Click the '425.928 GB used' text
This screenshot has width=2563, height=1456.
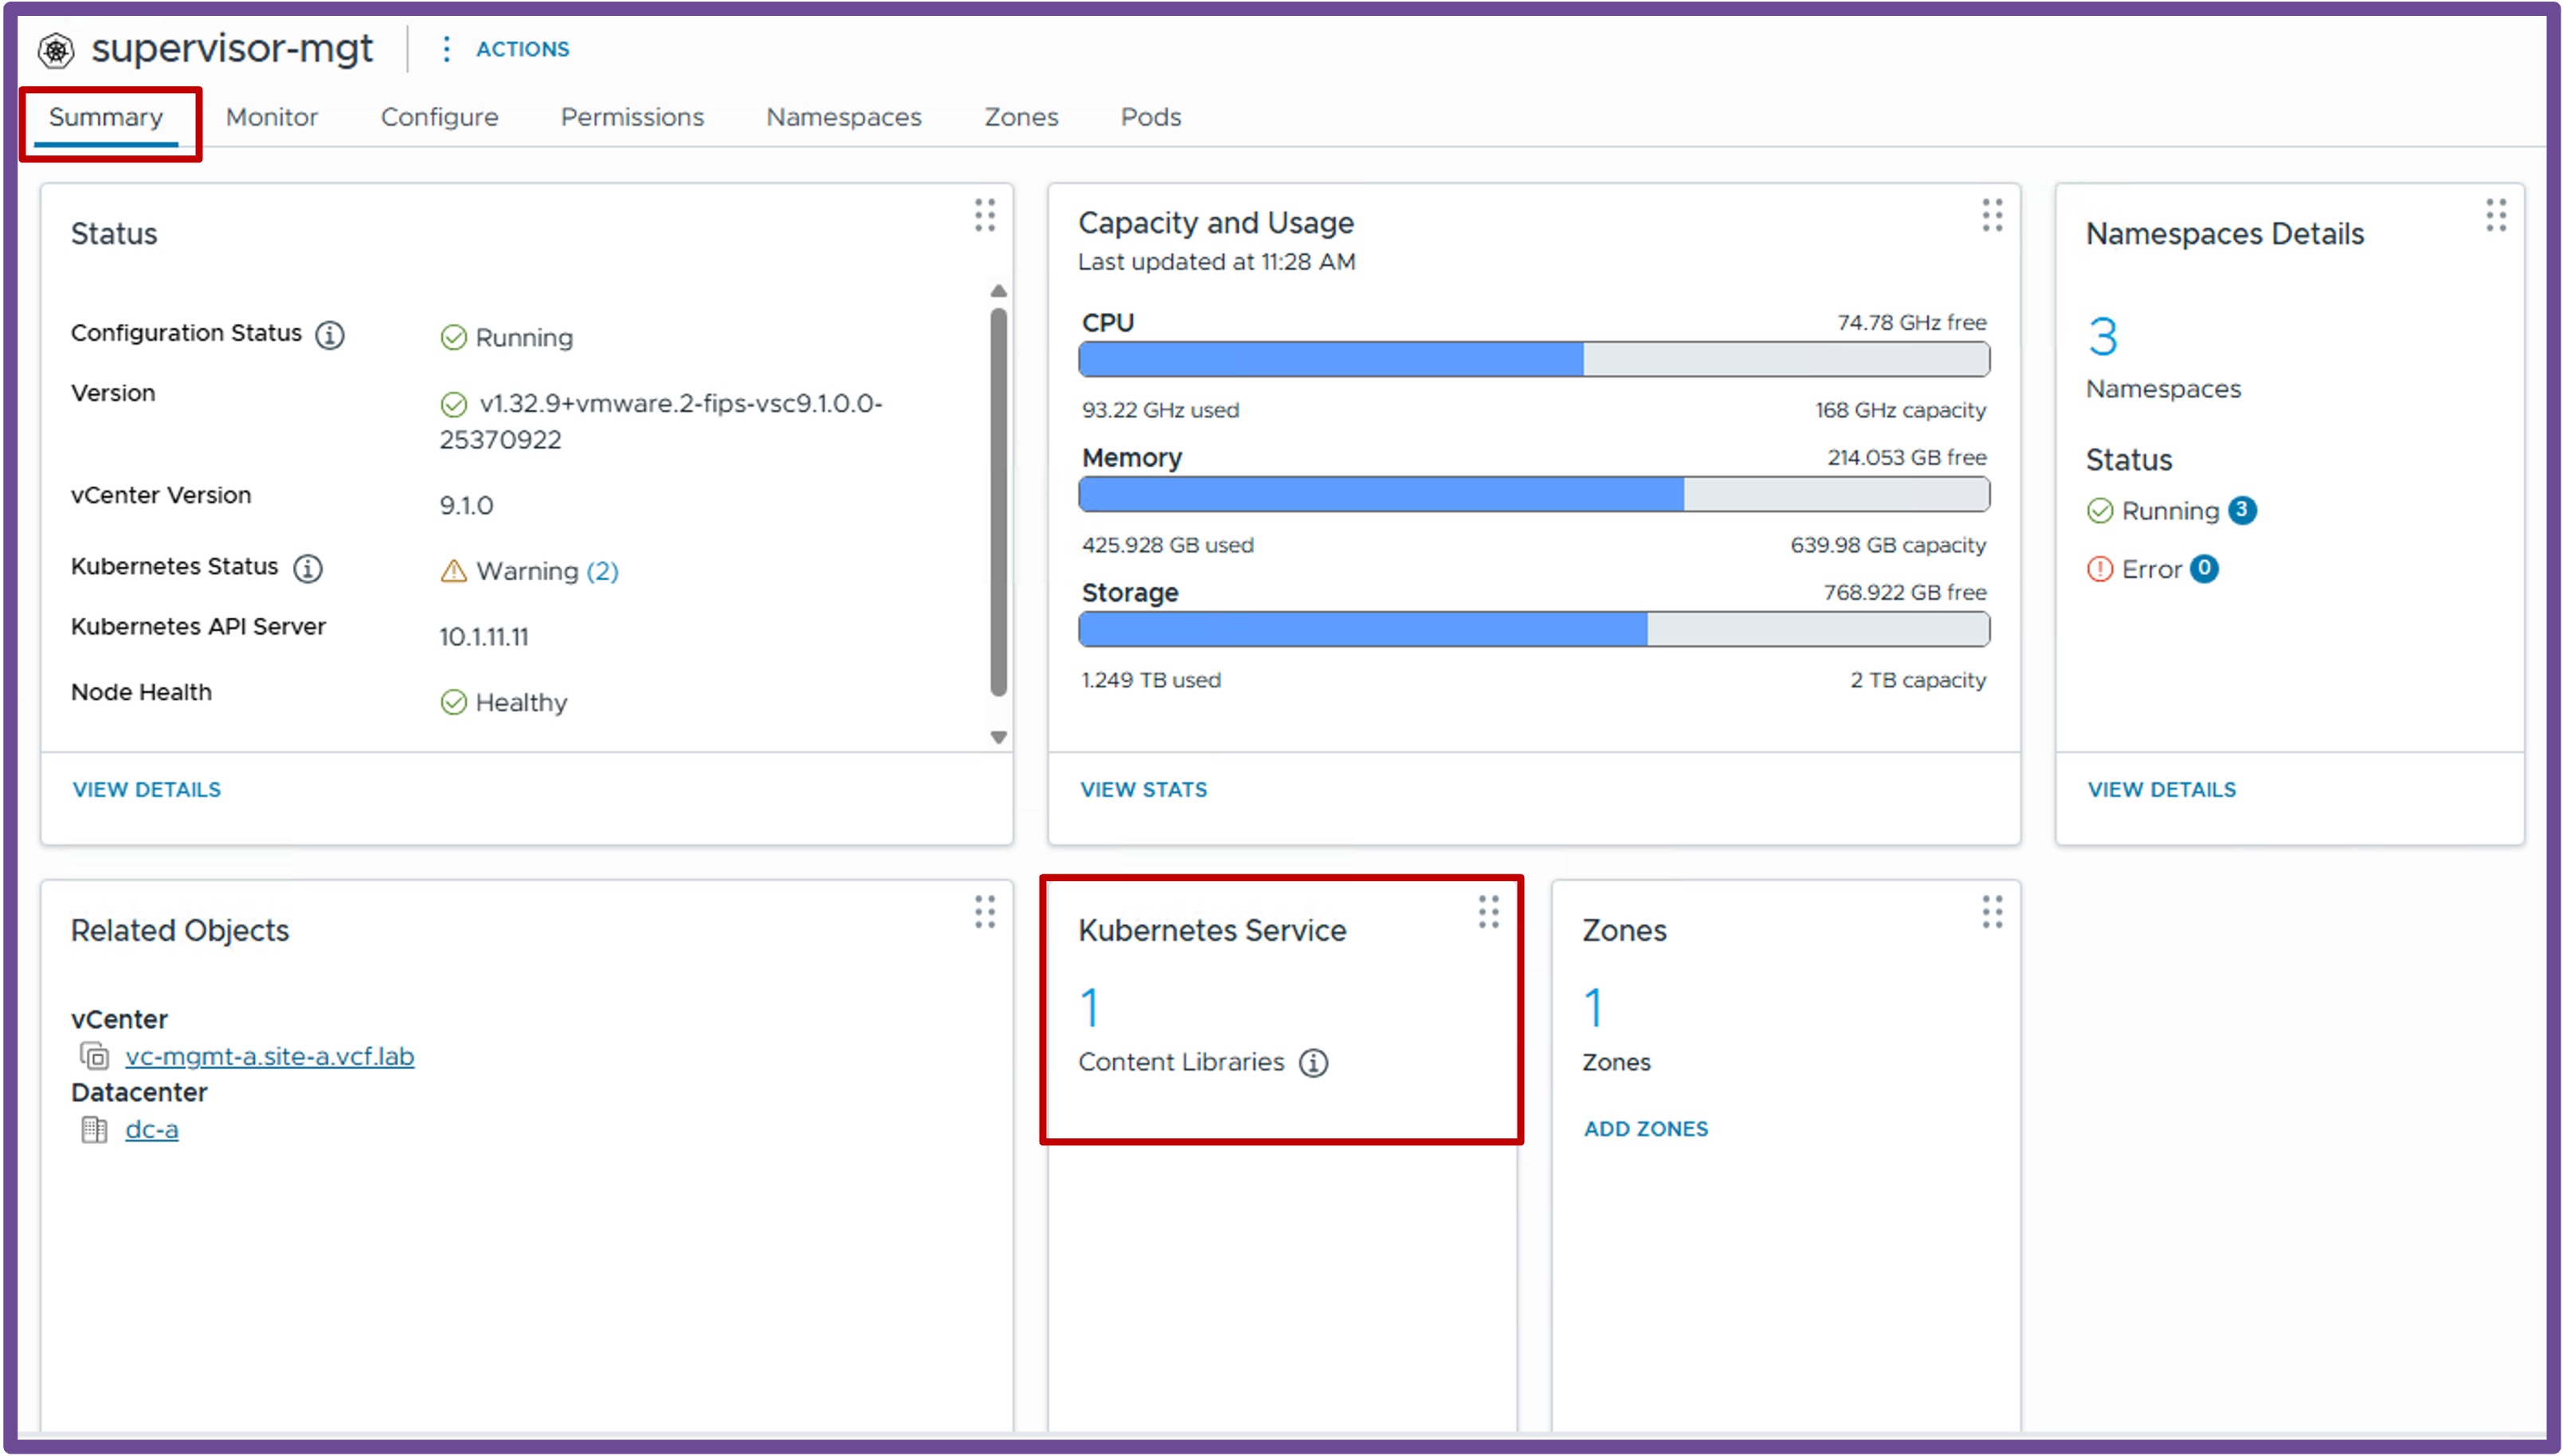click(x=1167, y=545)
